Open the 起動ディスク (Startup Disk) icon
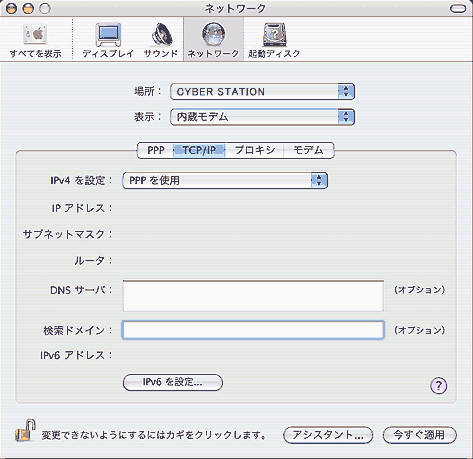The image size is (473, 459). (x=274, y=34)
